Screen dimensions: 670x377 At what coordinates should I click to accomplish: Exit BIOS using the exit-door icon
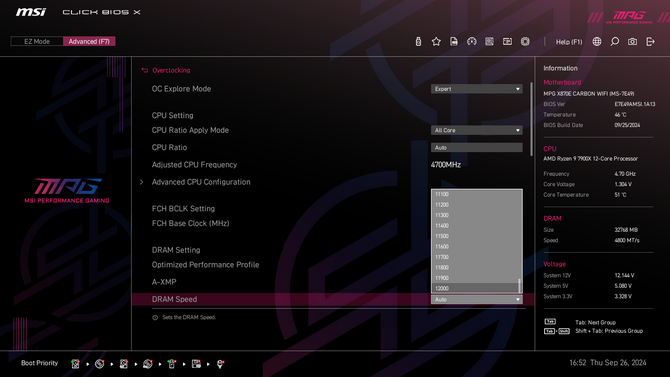pyautogui.click(x=650, y=41)
